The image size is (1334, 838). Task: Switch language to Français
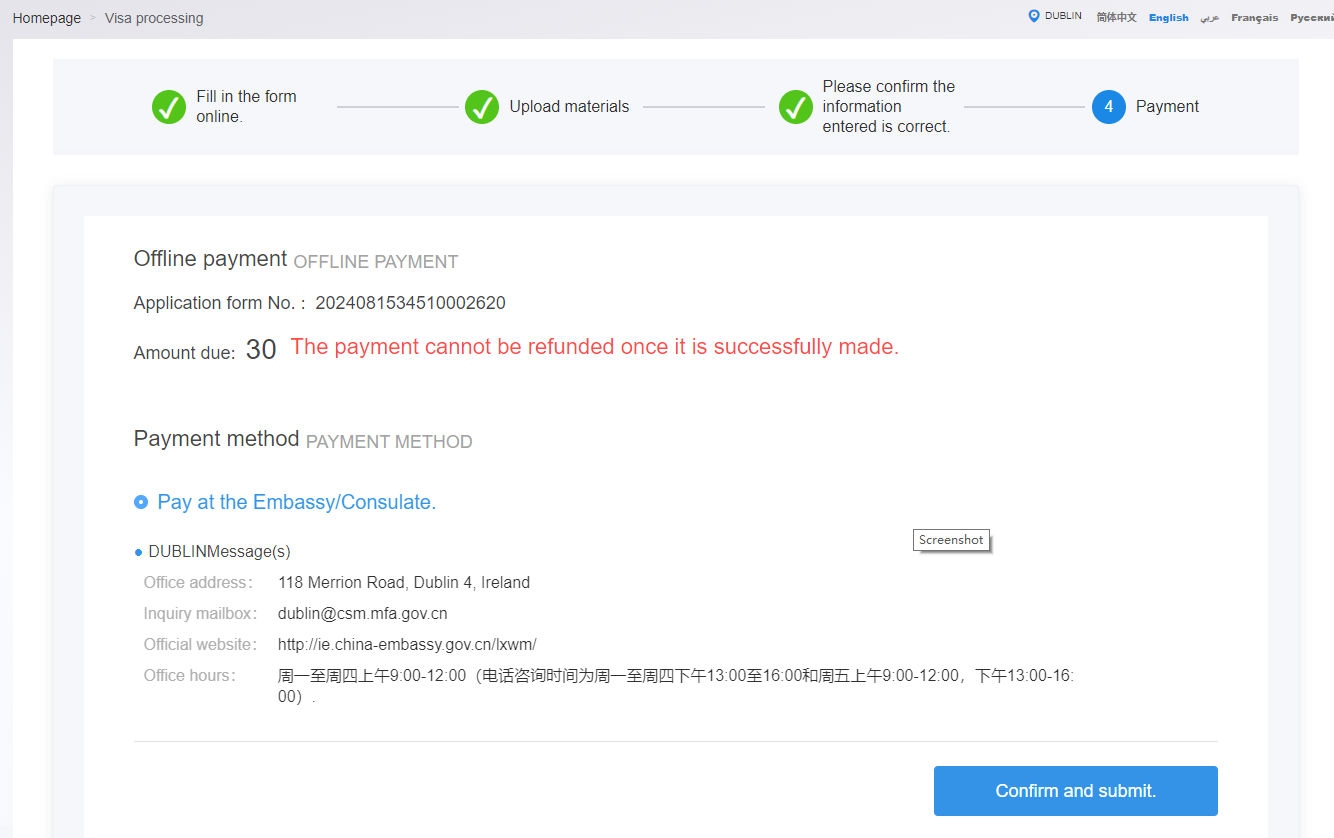(1255, 17)
